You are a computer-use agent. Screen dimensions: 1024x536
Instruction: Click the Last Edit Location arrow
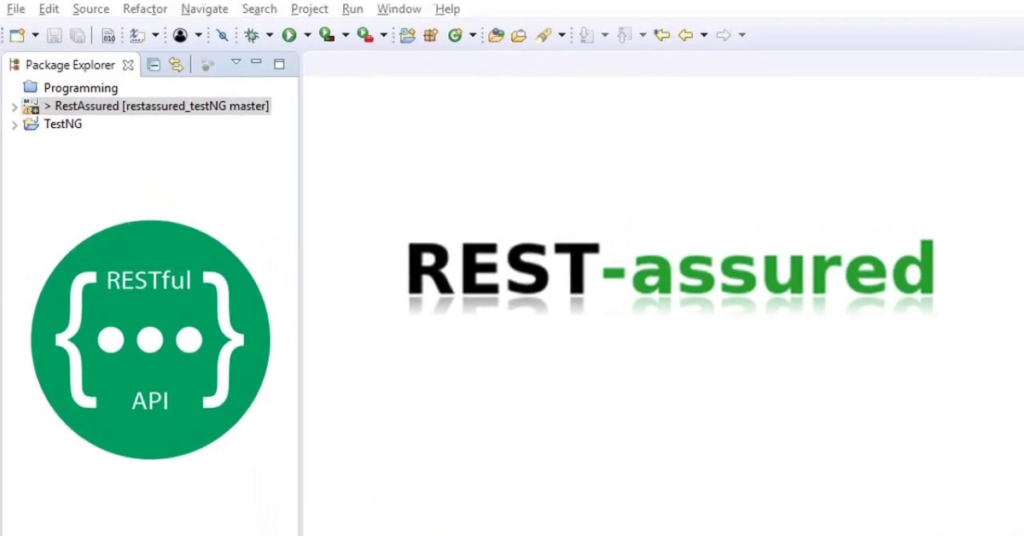662,35
